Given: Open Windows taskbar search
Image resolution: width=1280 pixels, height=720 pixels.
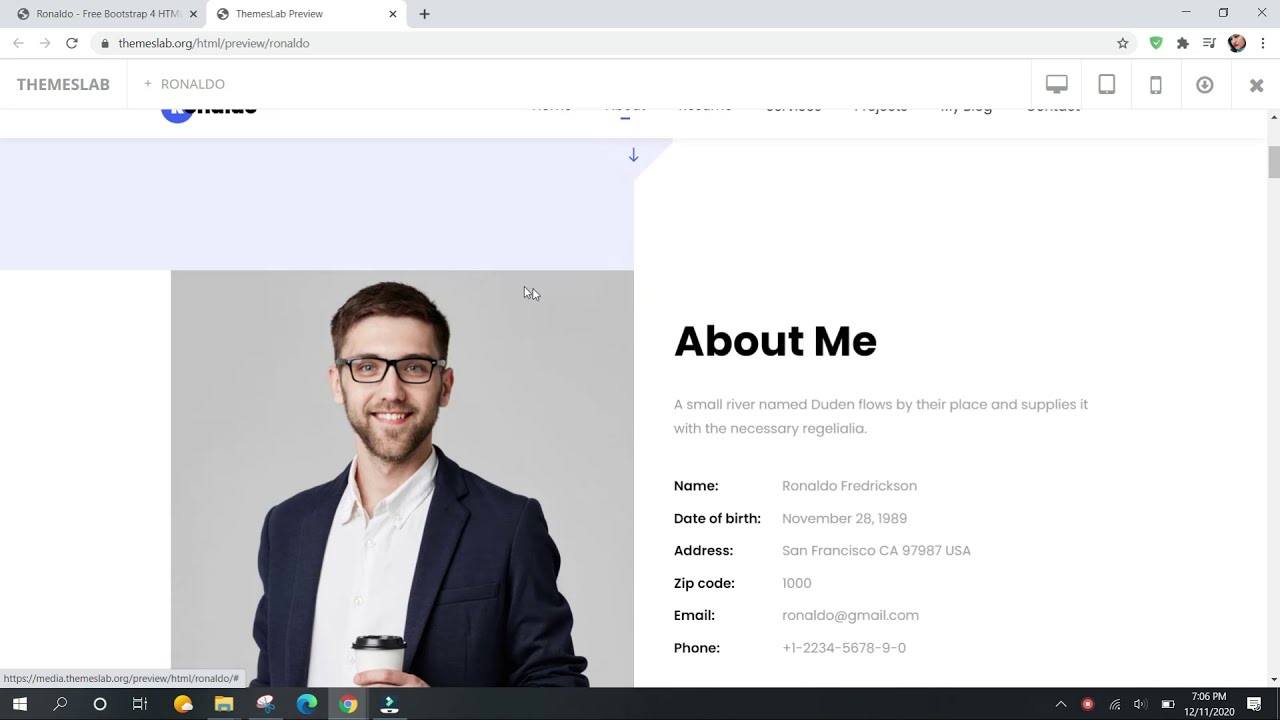Looking at the screenshot, I should pyautogui.click(x=60, y=704).
